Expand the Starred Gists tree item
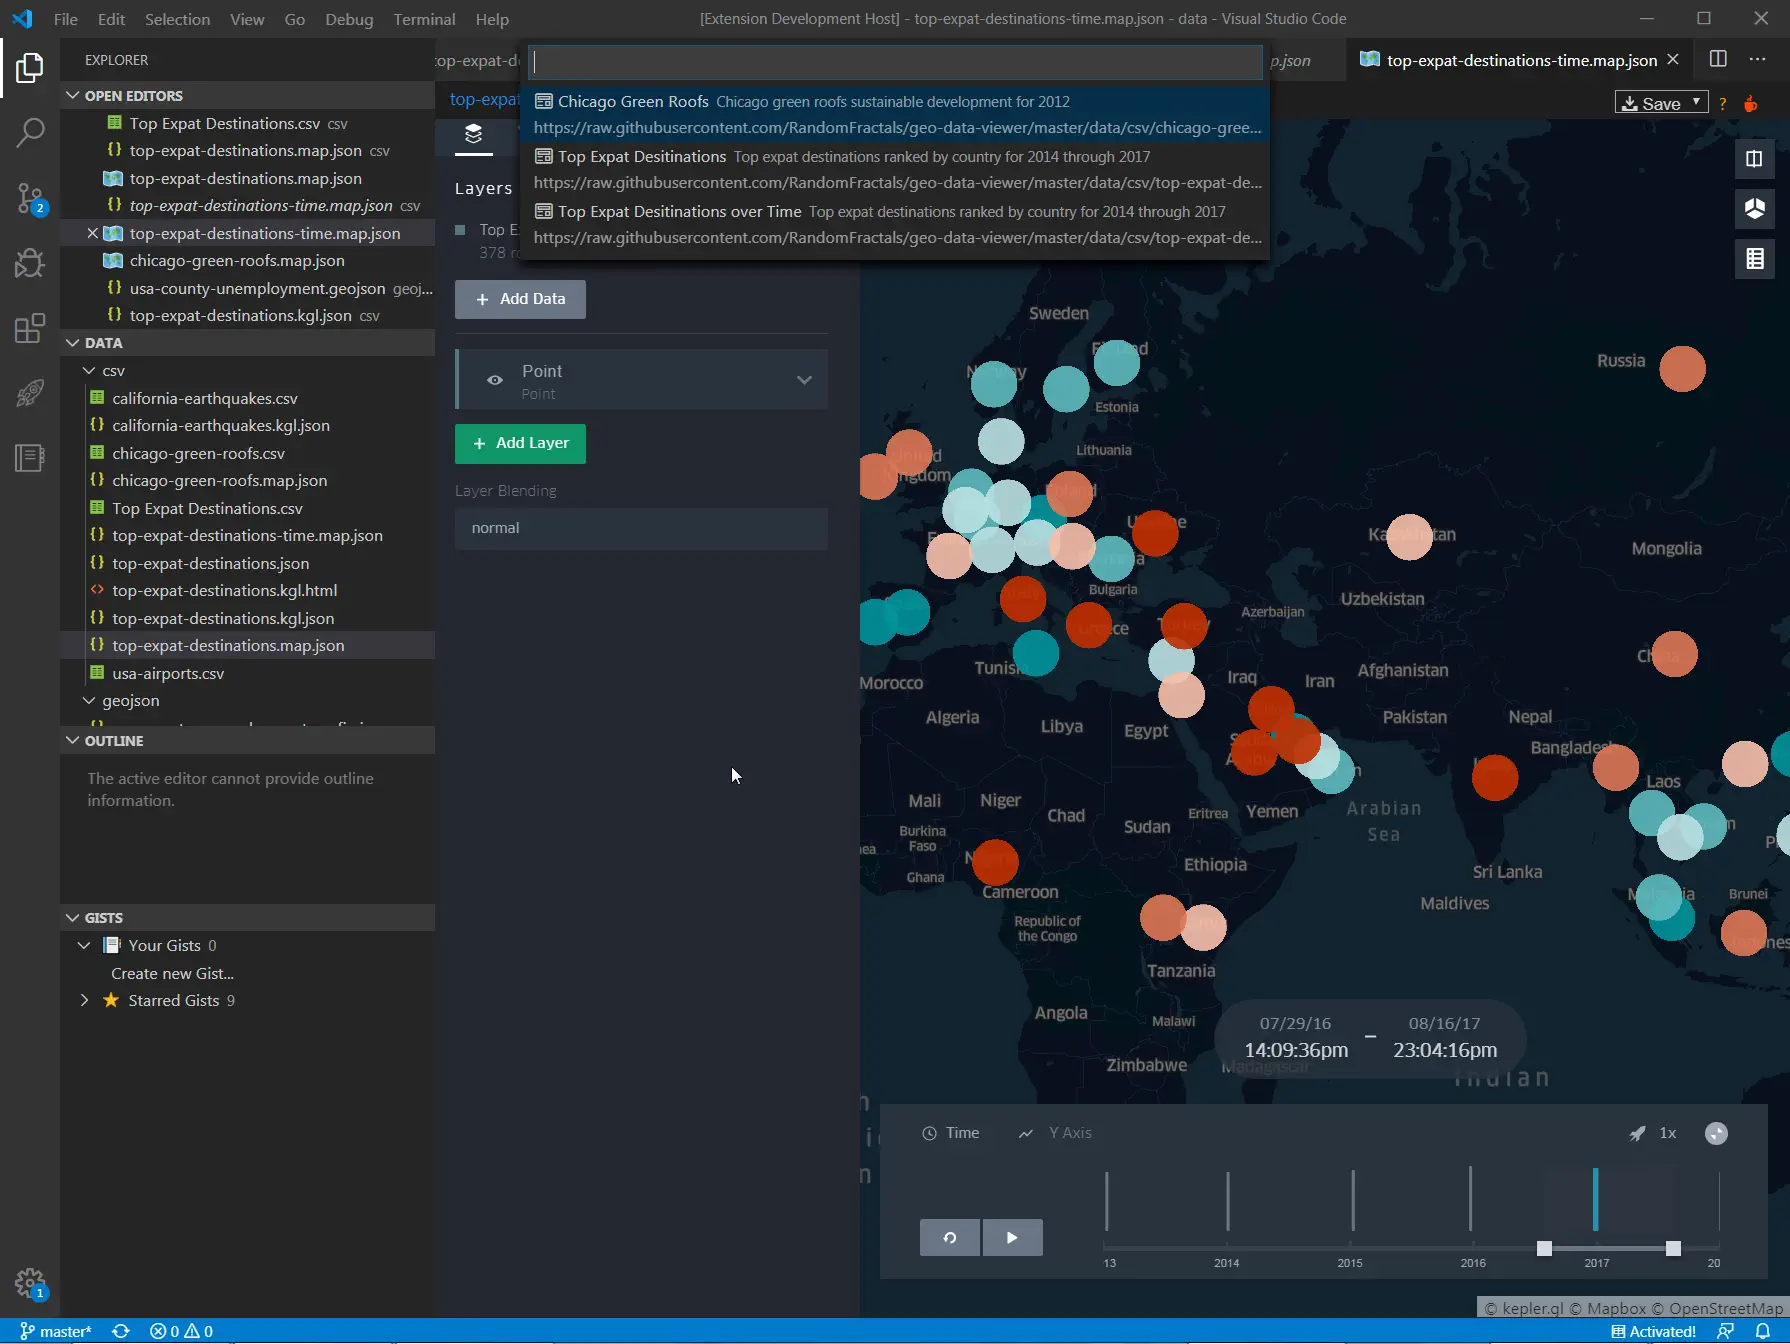The image size is (1790, 1344). coord(84,1000)
